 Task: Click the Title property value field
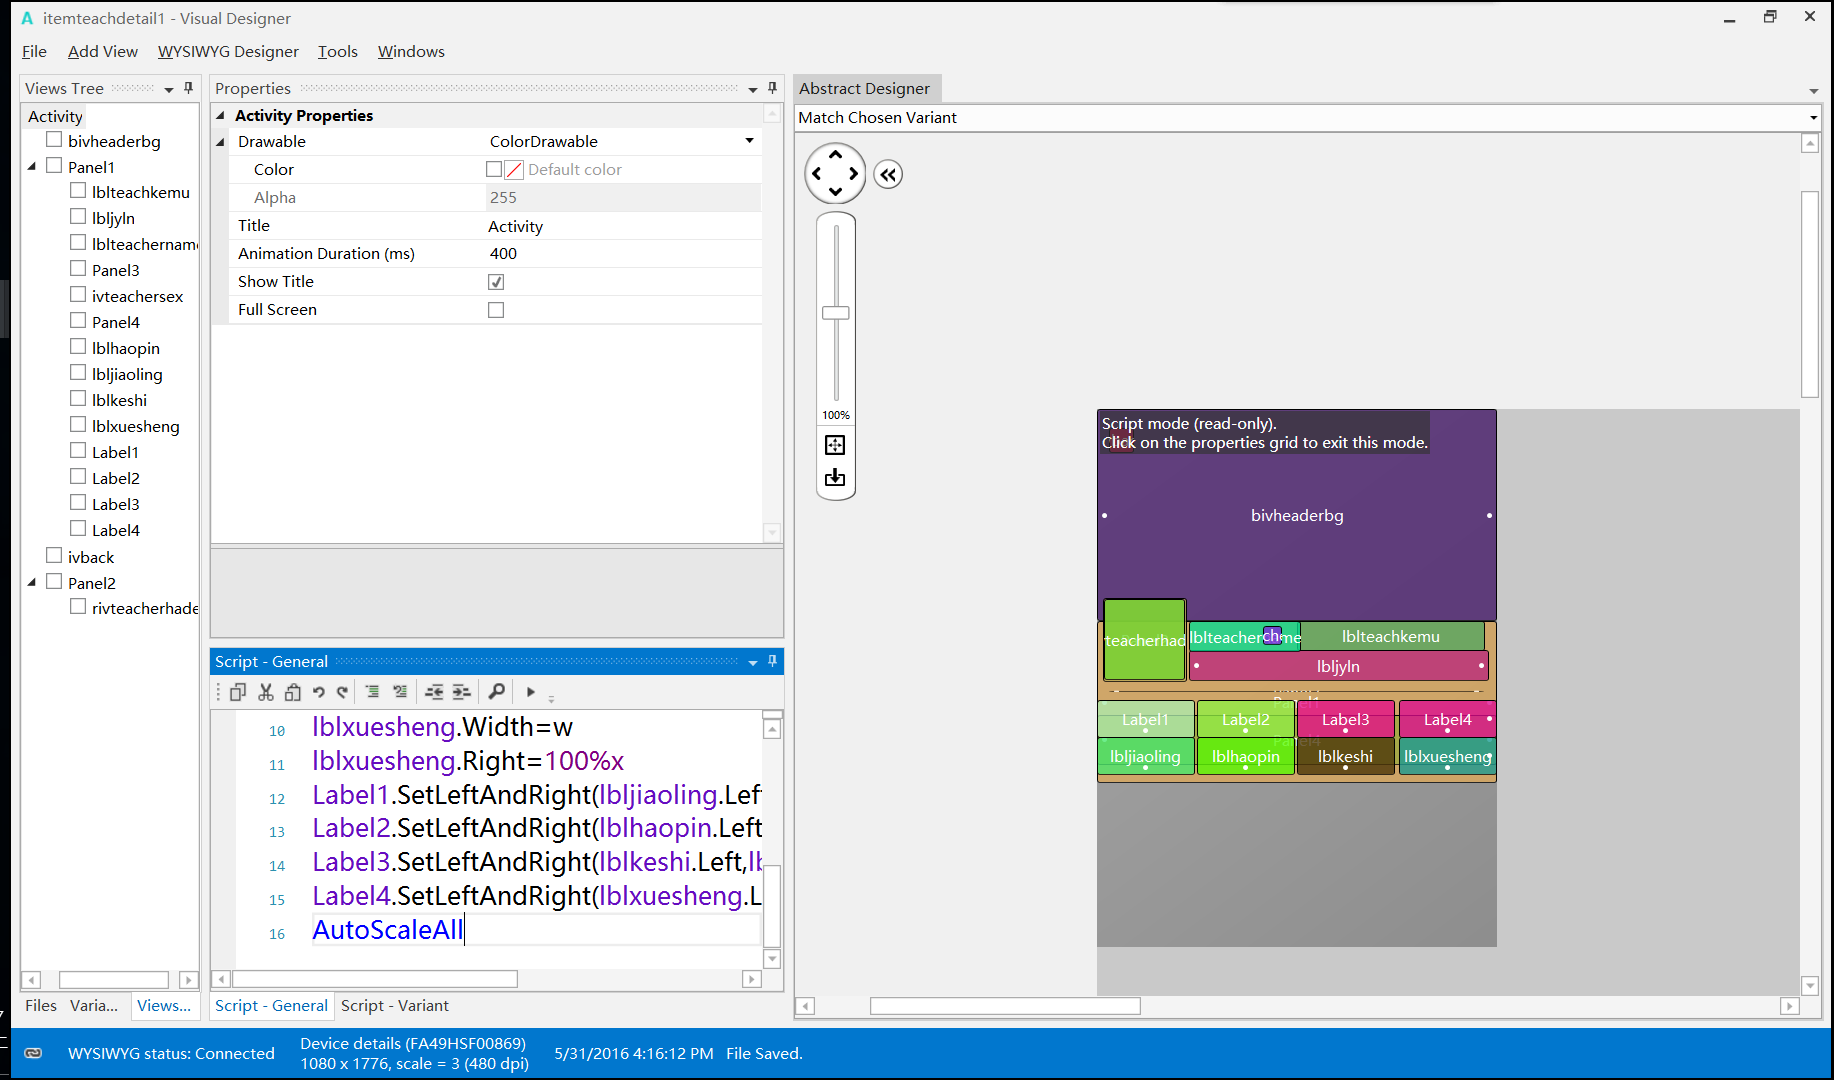[x=623, y=226]
